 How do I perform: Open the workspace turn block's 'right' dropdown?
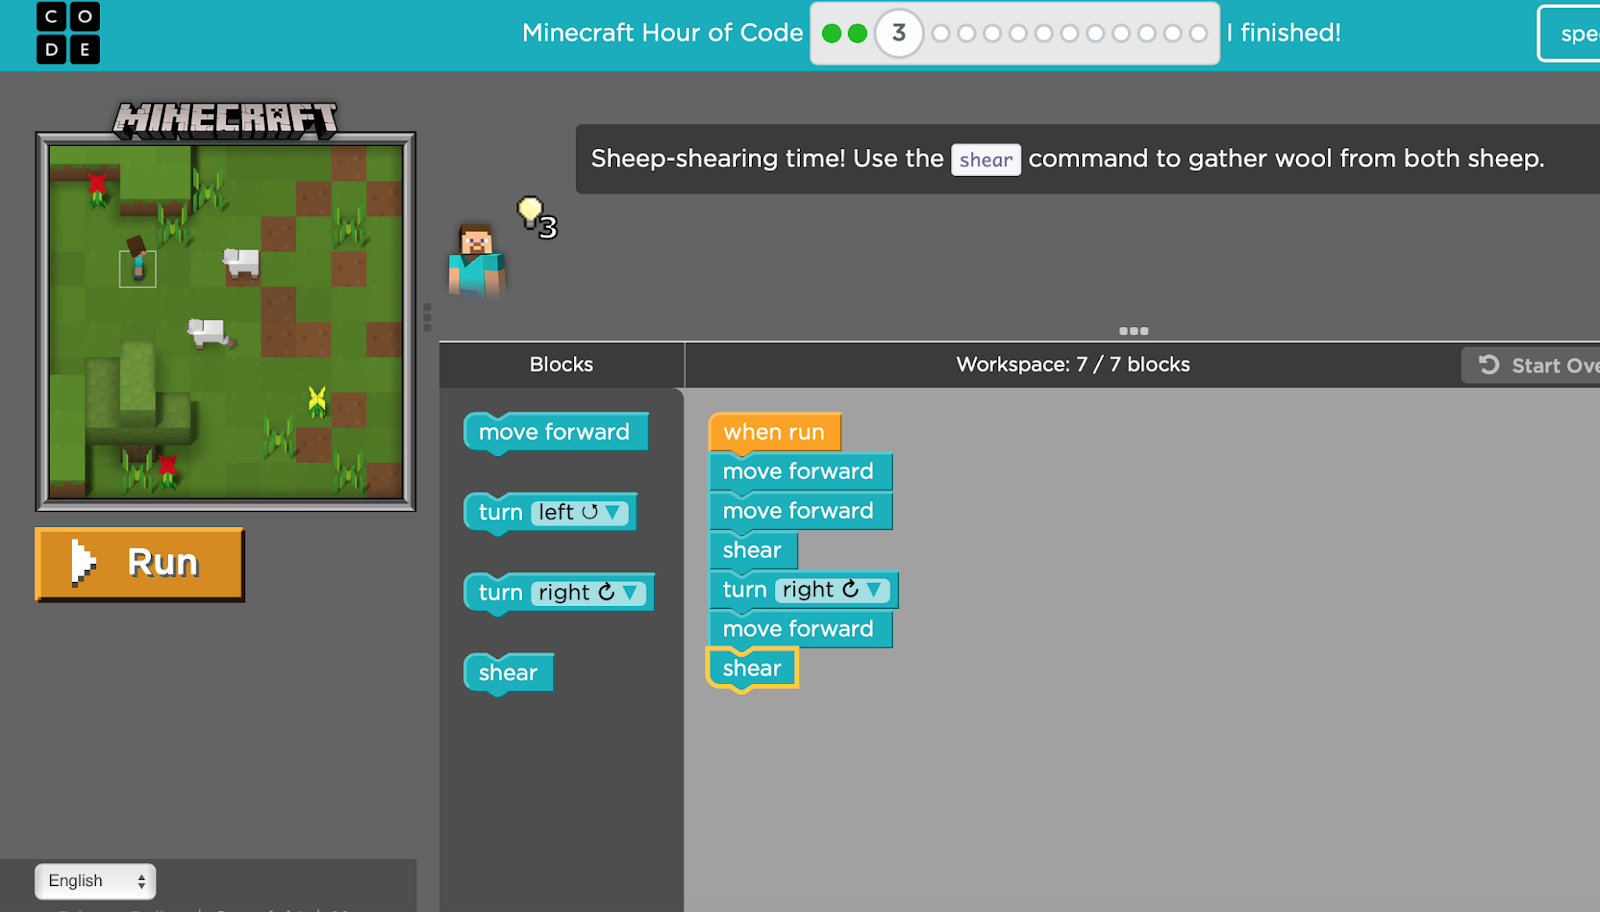[833, 590]
